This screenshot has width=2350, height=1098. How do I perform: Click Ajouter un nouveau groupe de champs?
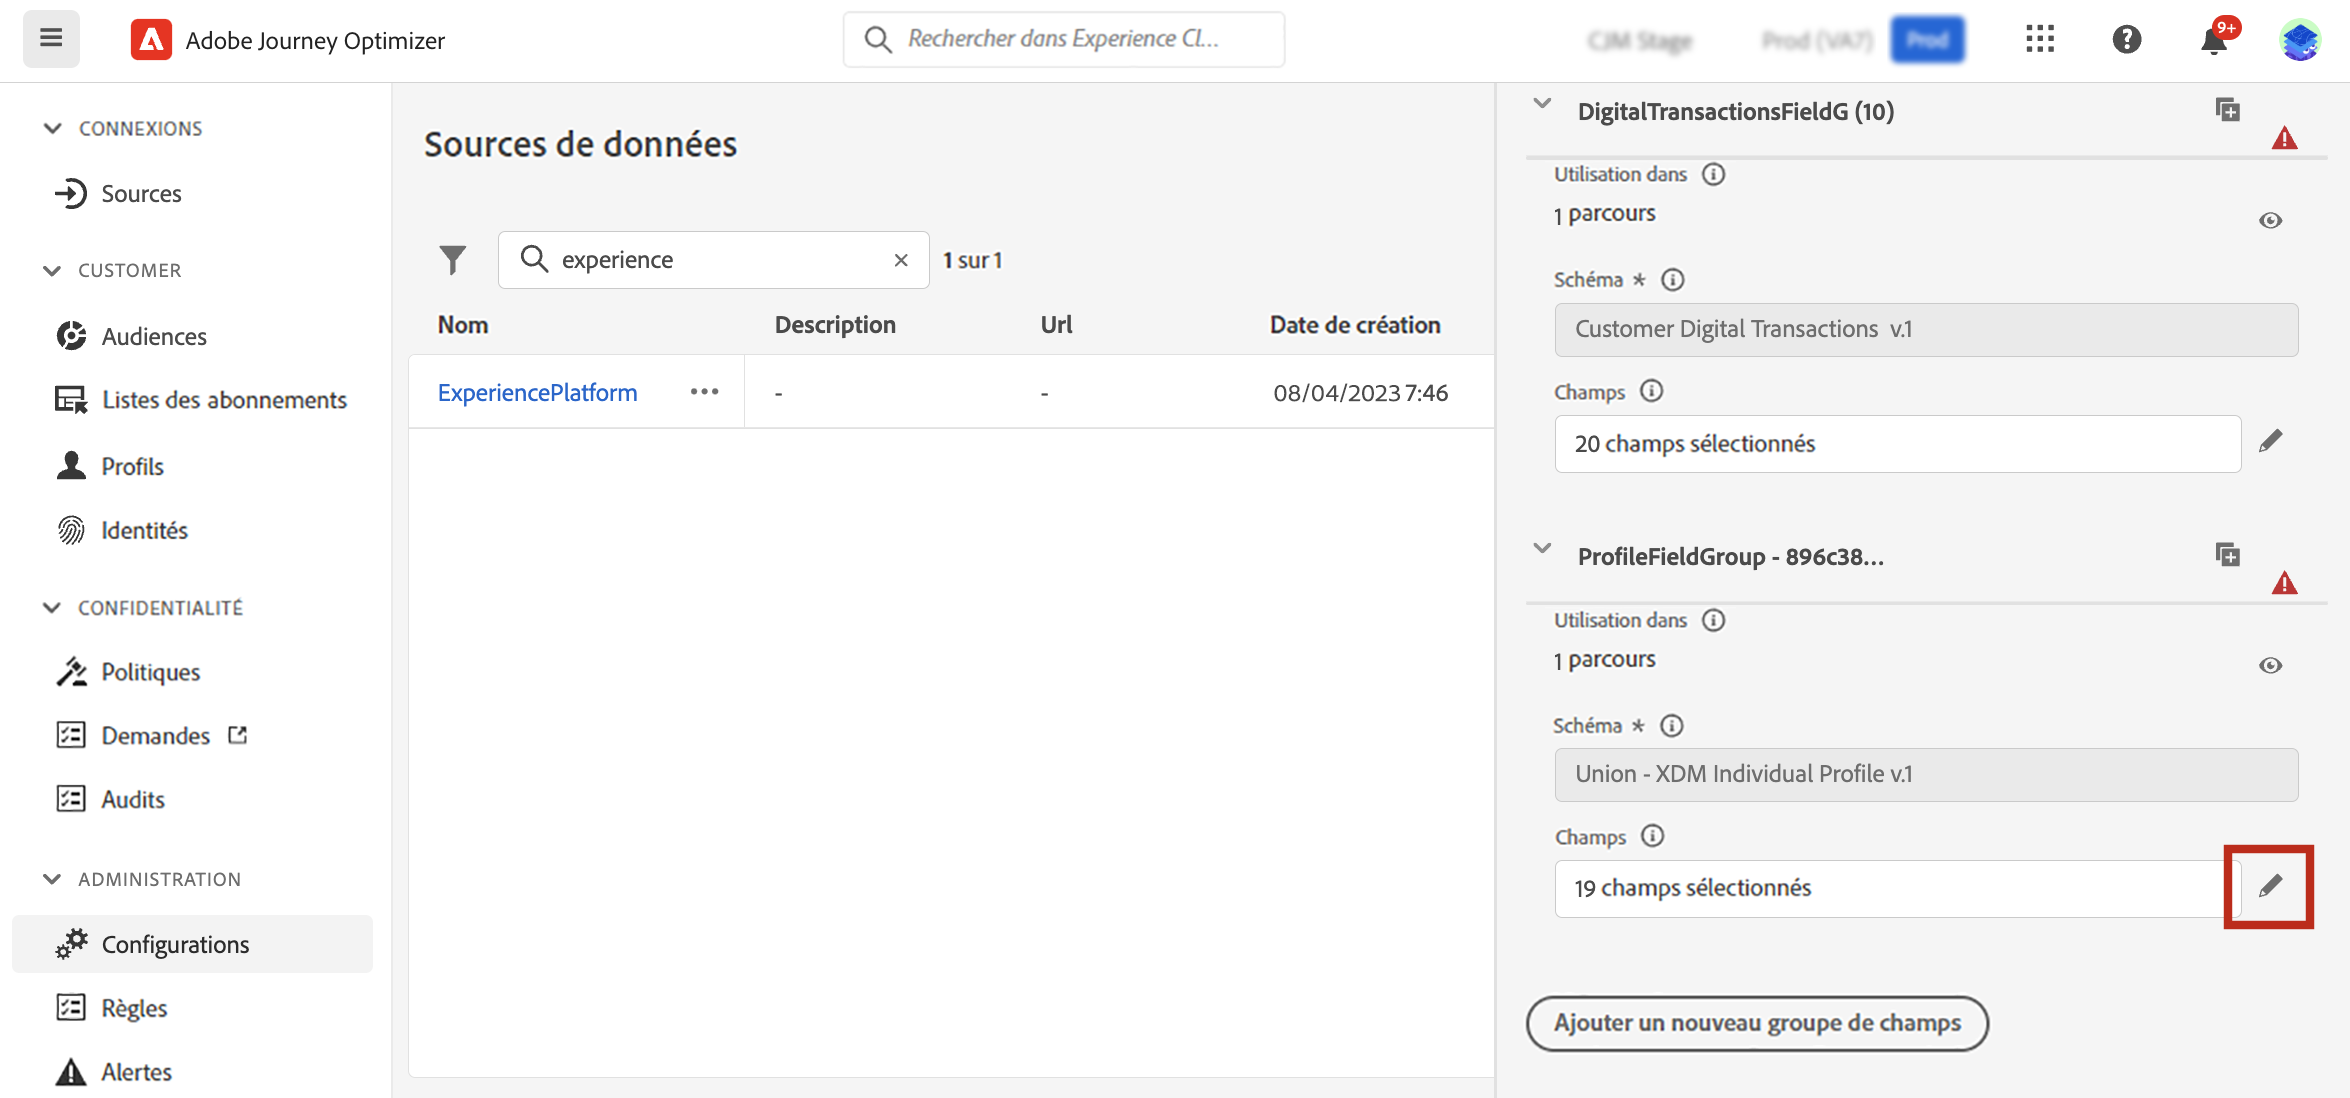tap(1756, 1023)
